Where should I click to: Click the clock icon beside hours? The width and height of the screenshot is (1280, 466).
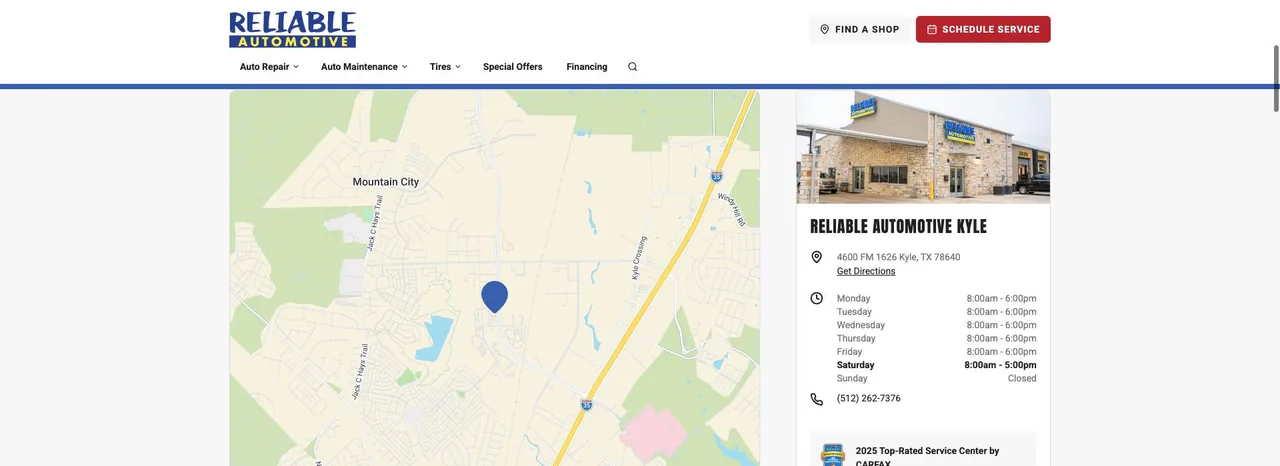[816, 298]
